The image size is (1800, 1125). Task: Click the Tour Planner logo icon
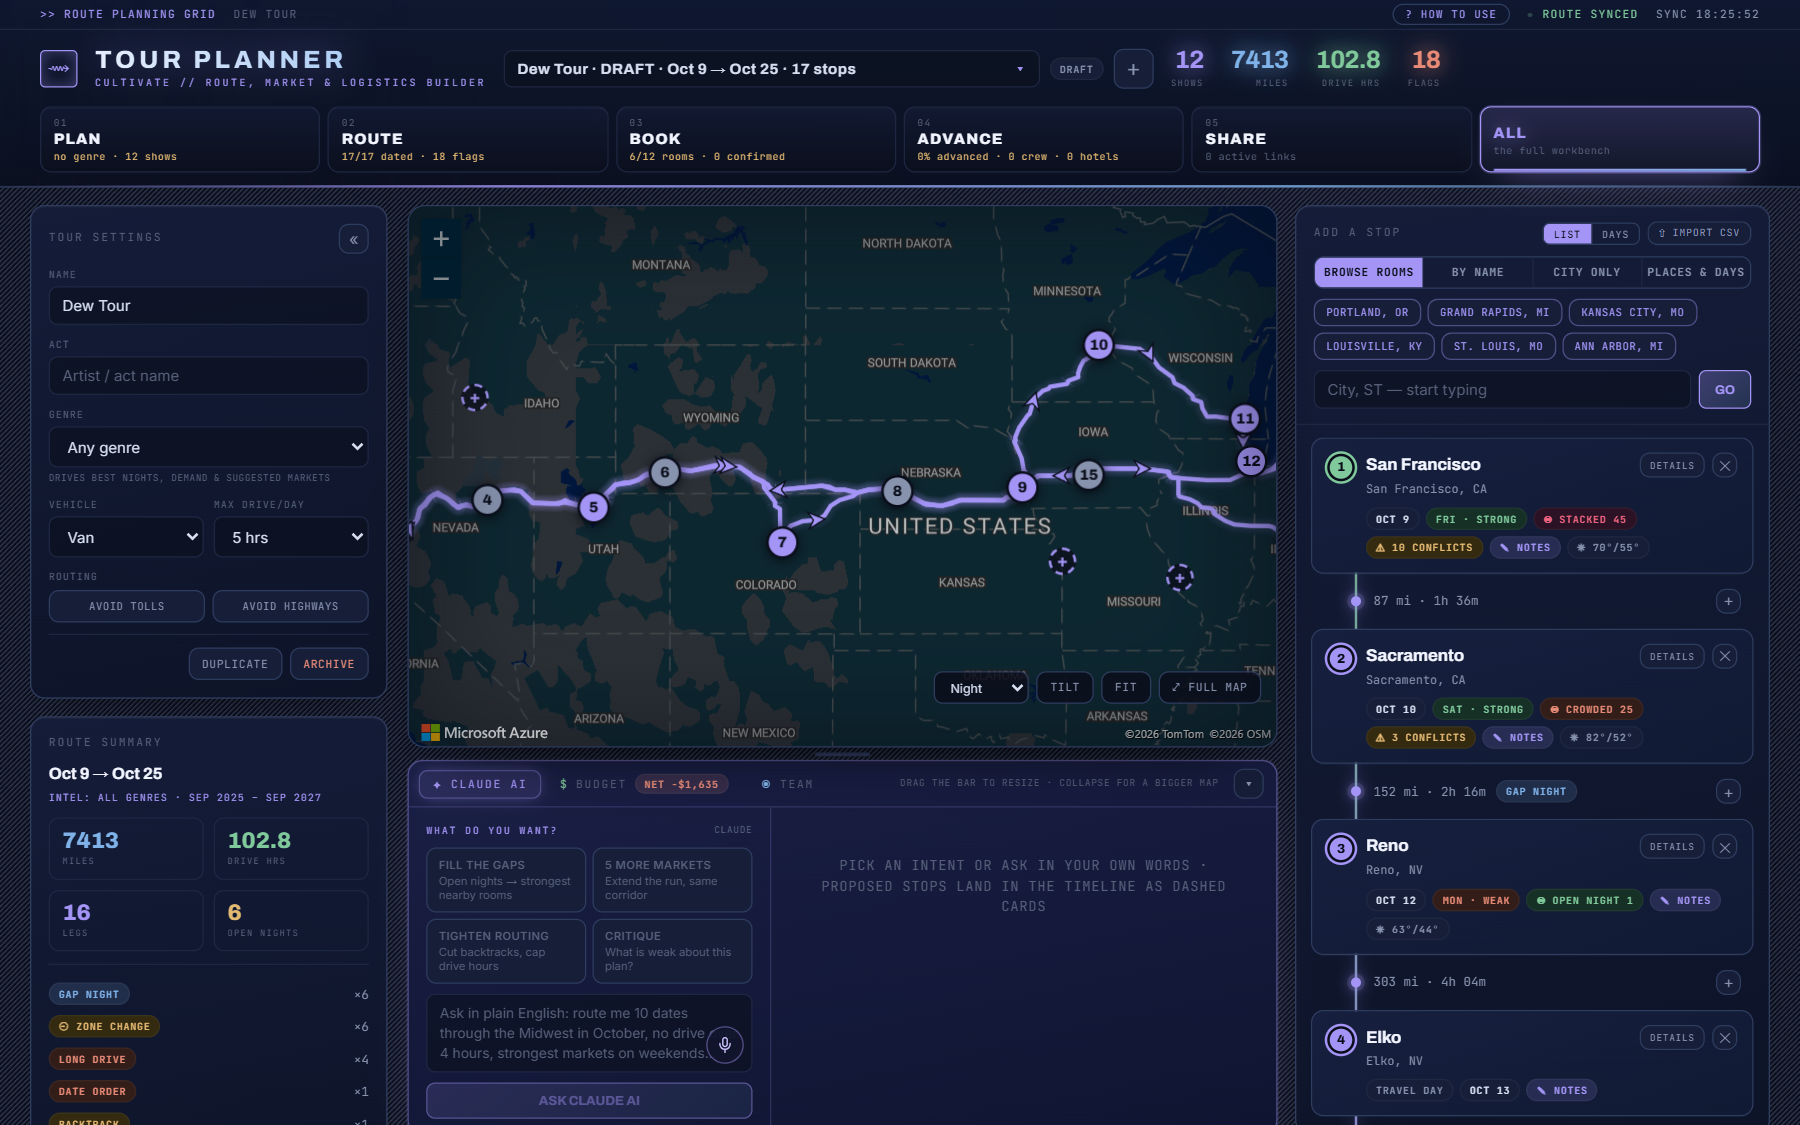tap(58, 68)
